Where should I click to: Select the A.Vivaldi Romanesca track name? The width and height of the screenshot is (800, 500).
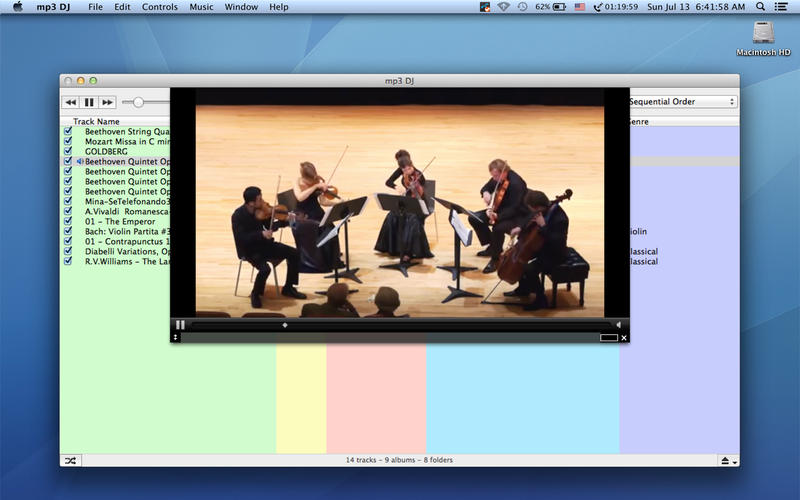pyautogui.click(x=127, y=211)
